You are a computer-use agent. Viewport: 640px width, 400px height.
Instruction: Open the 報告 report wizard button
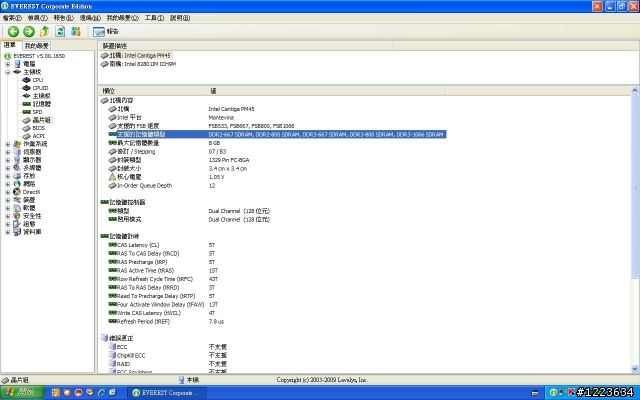point(105,31)
